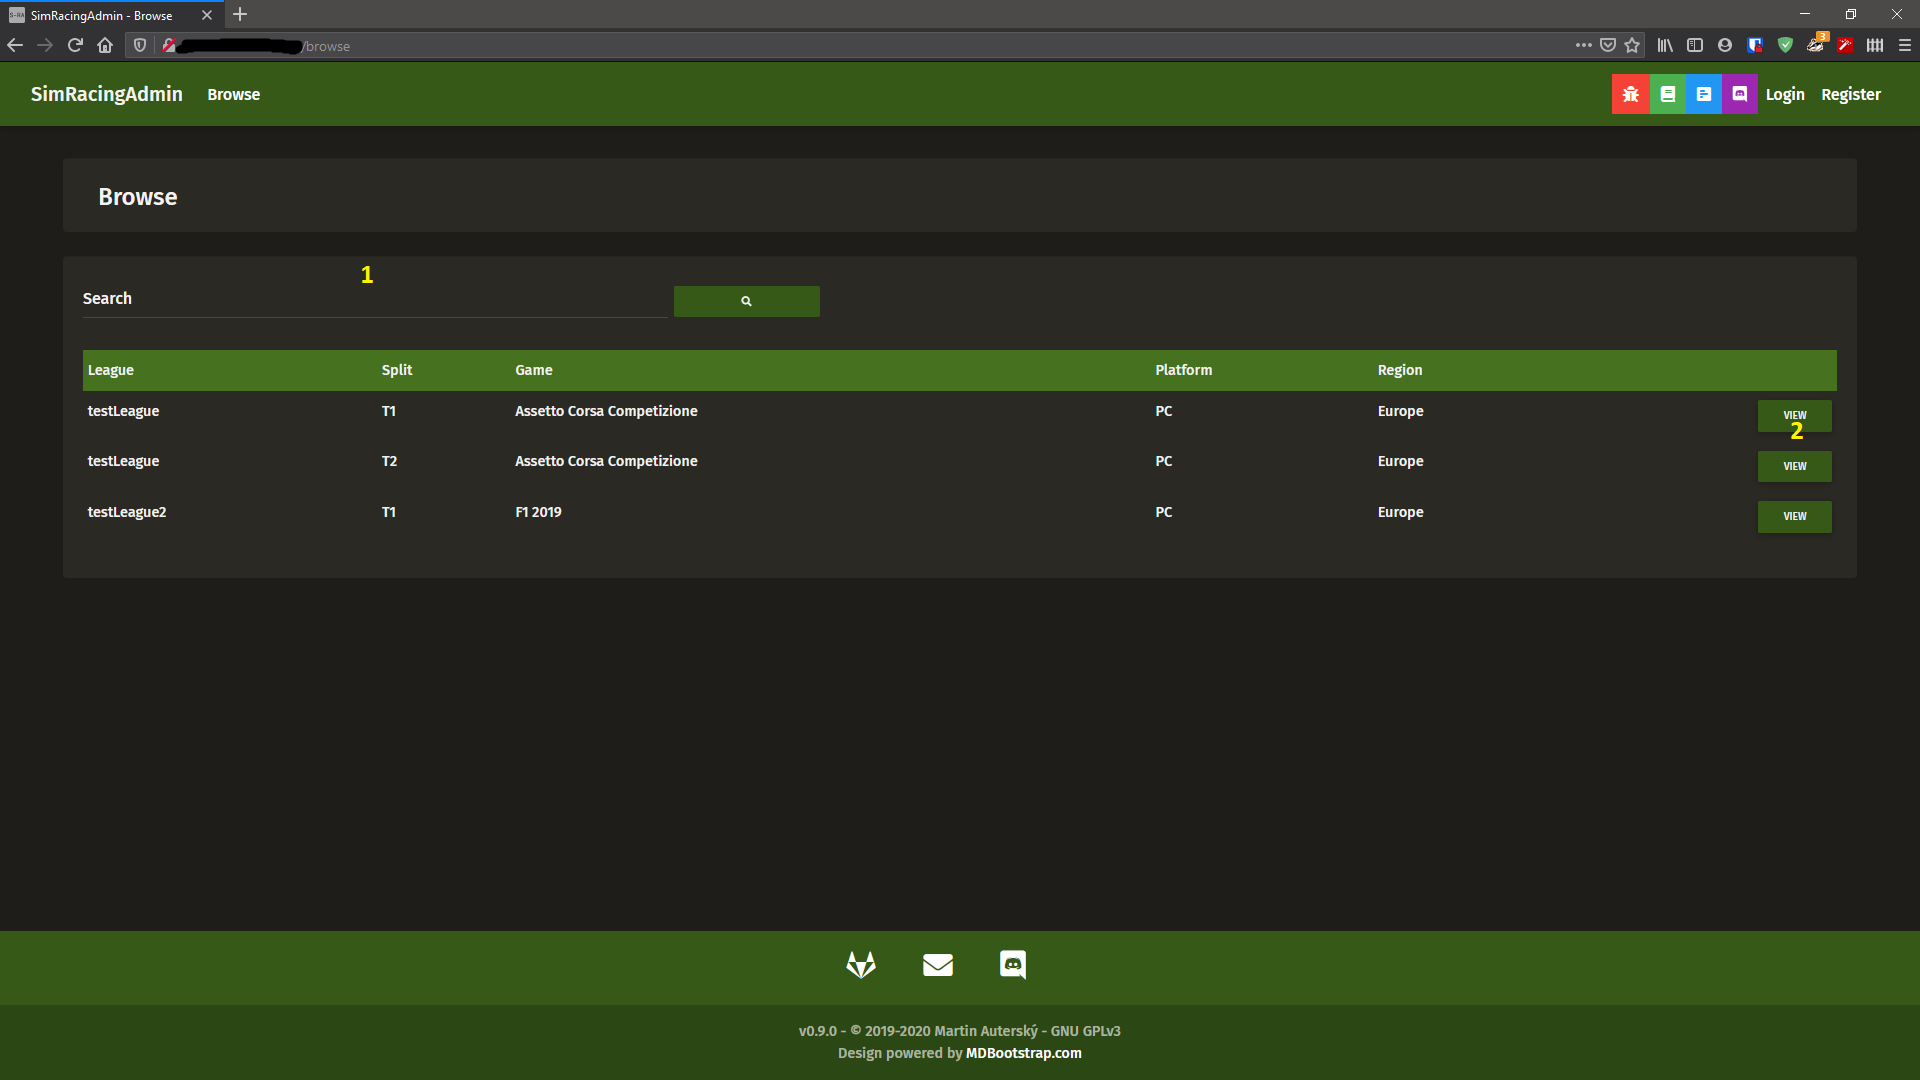This screenshot has height=1080, width=1920.
Task: Toggle the sidebar view icon
Action: (x=1695, y=45)
